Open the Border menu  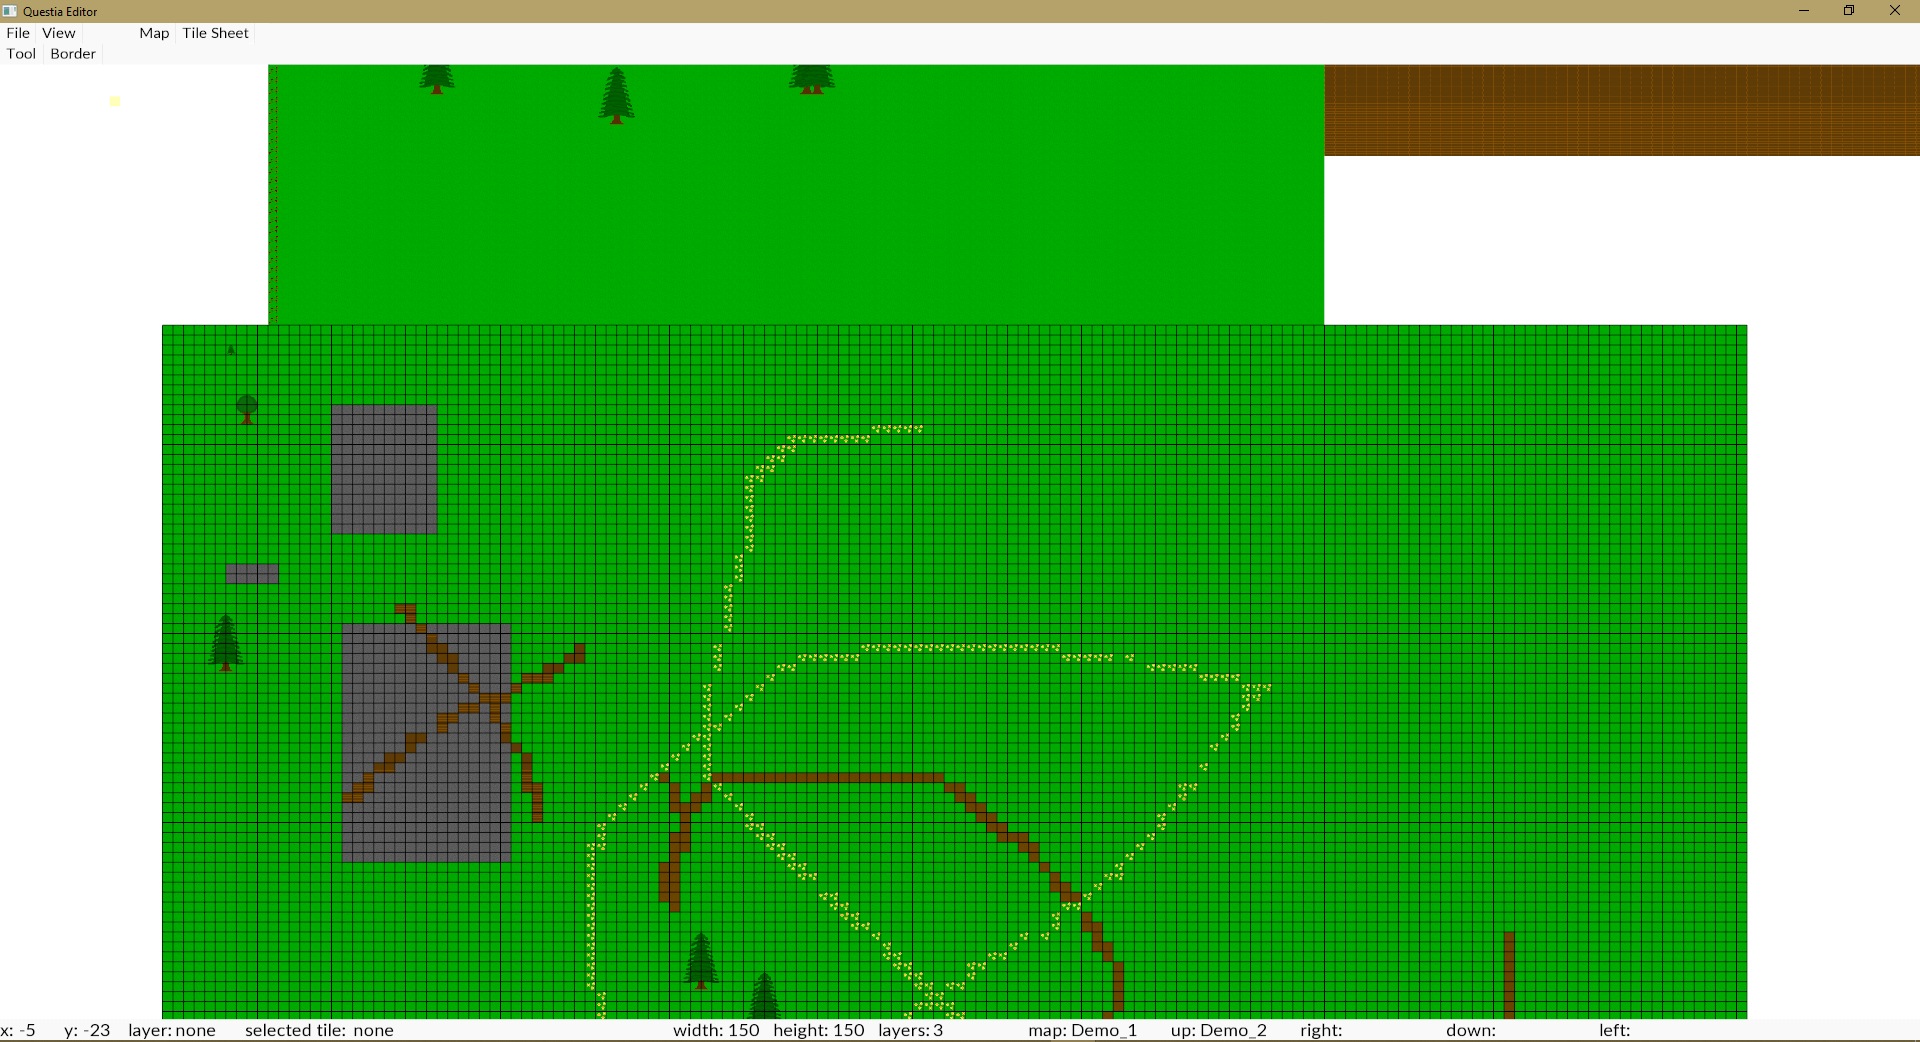click(x=73, y=54)
